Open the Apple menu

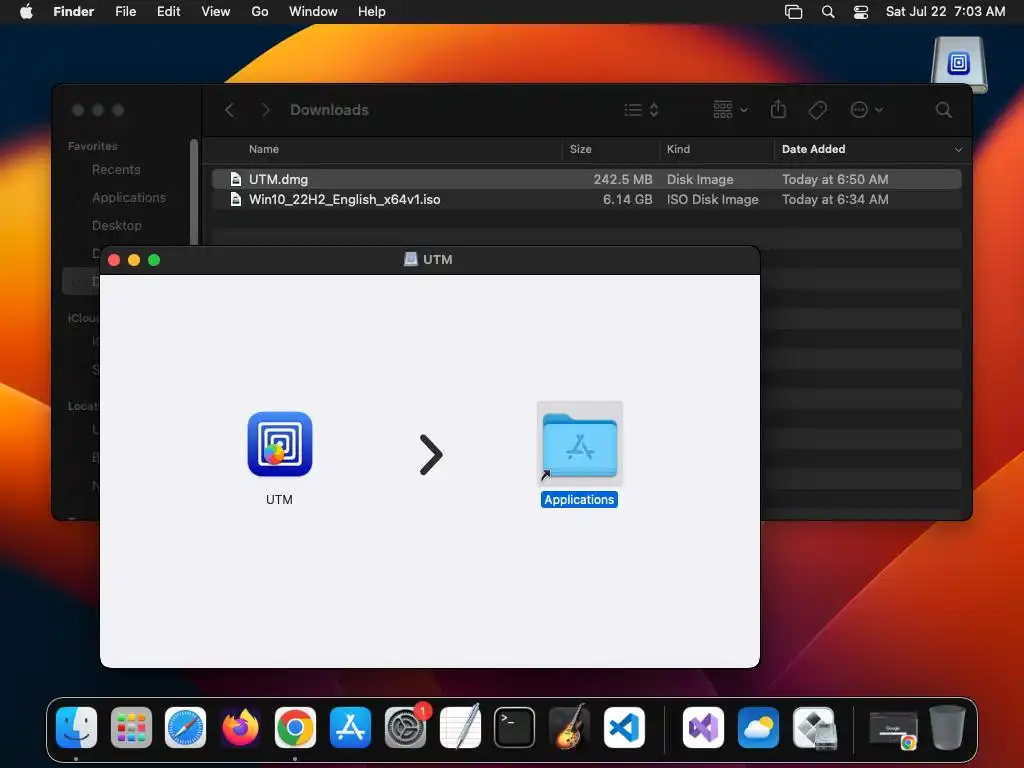tap(26, 11)
